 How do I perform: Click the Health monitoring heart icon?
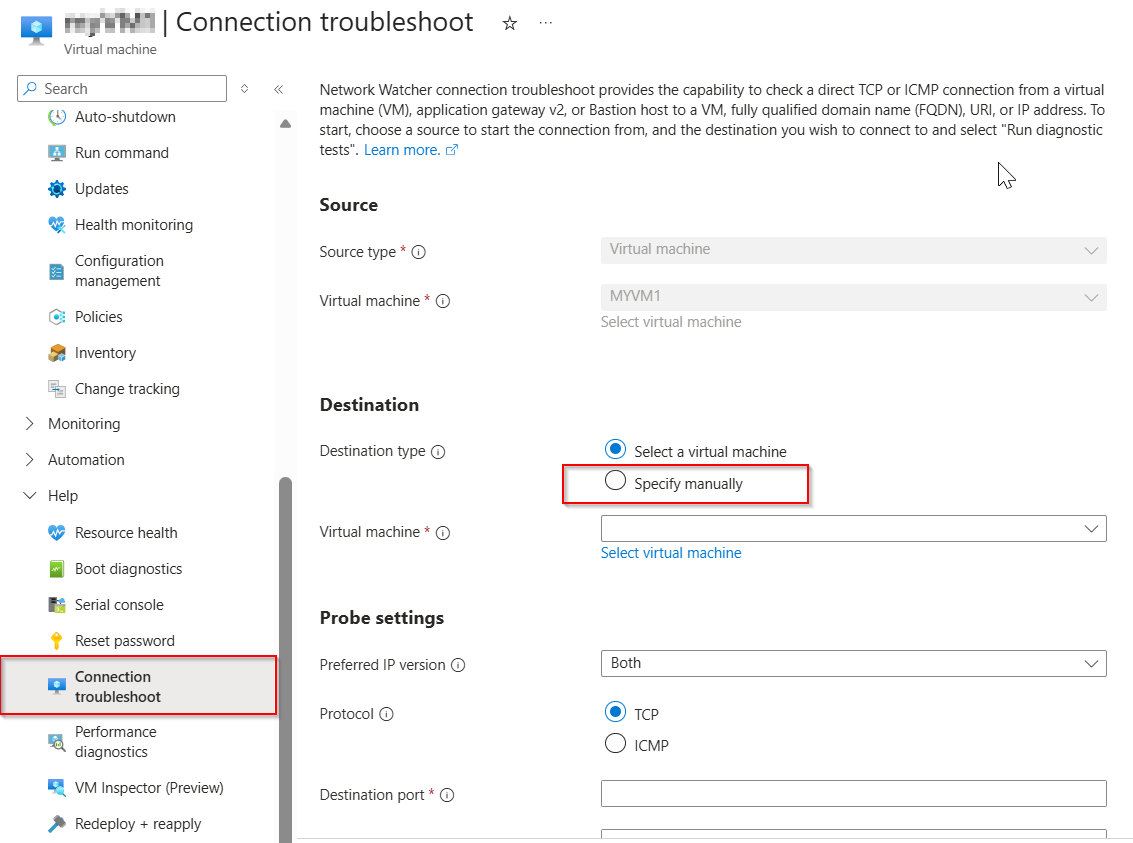click(56, 225)
